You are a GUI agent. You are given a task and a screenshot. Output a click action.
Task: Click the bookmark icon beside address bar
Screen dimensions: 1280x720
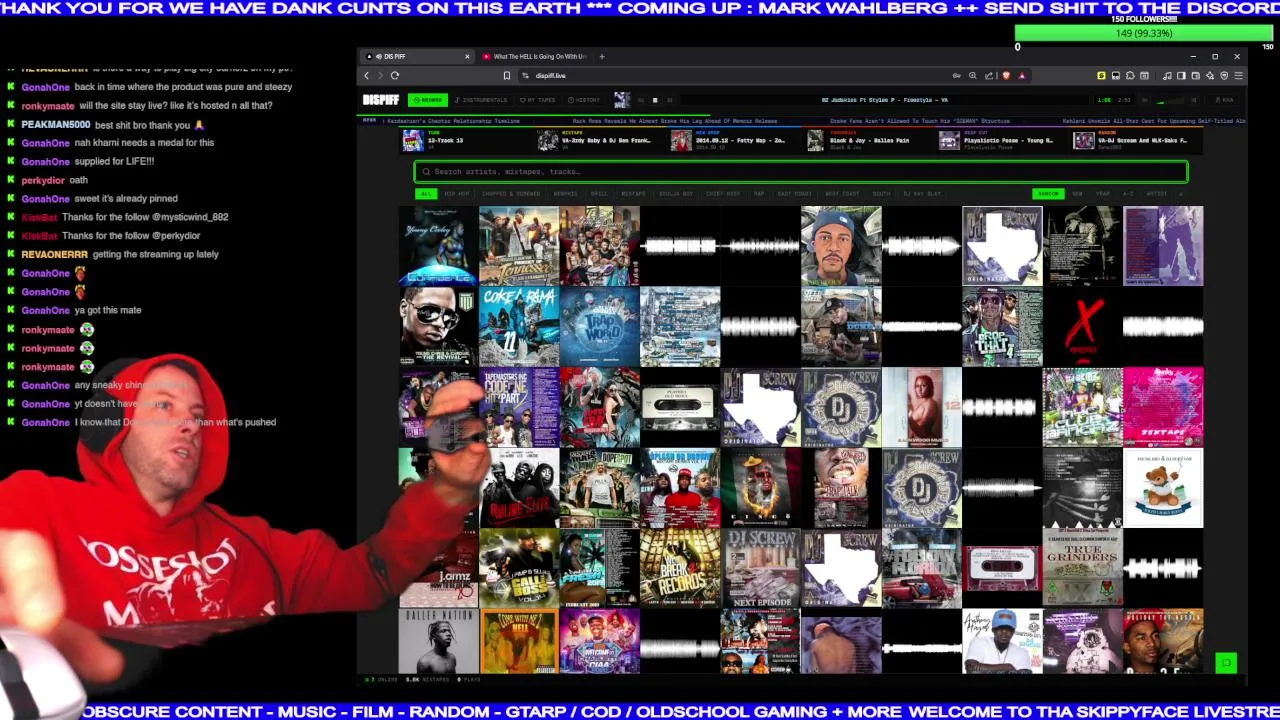507,76
